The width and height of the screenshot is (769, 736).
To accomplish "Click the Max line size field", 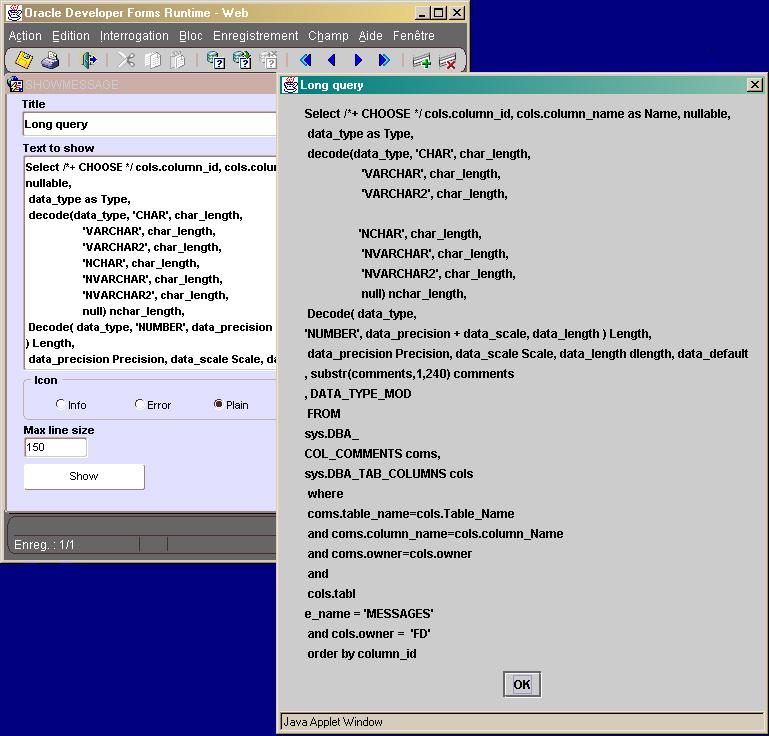I will (x=55, y=447).
